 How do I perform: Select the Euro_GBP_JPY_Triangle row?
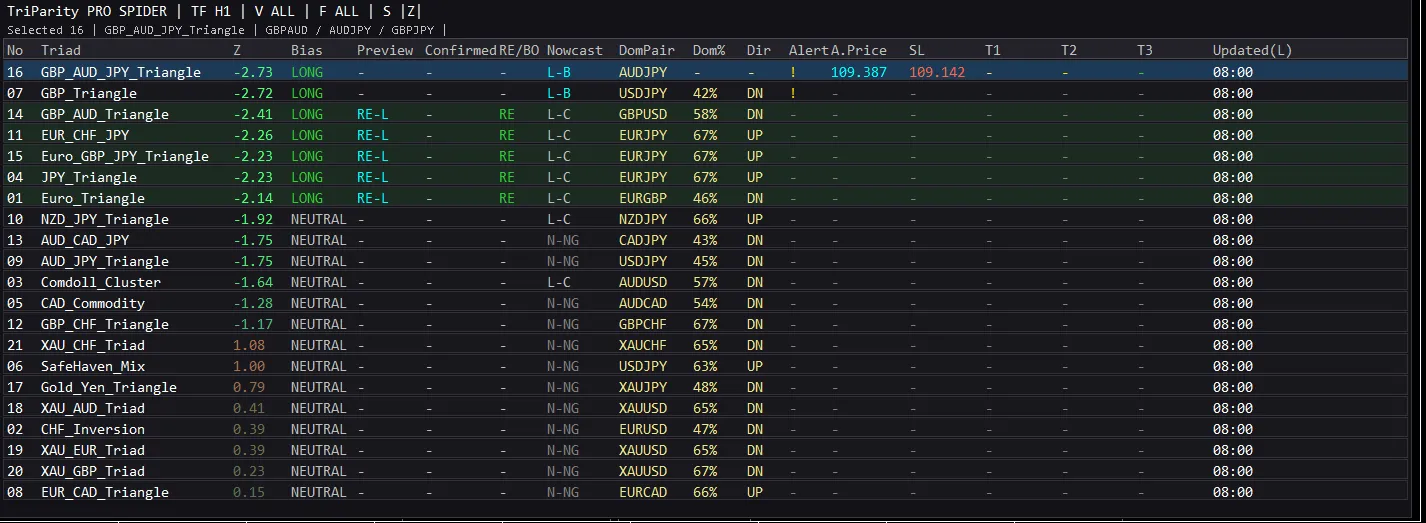pos(704,156)
